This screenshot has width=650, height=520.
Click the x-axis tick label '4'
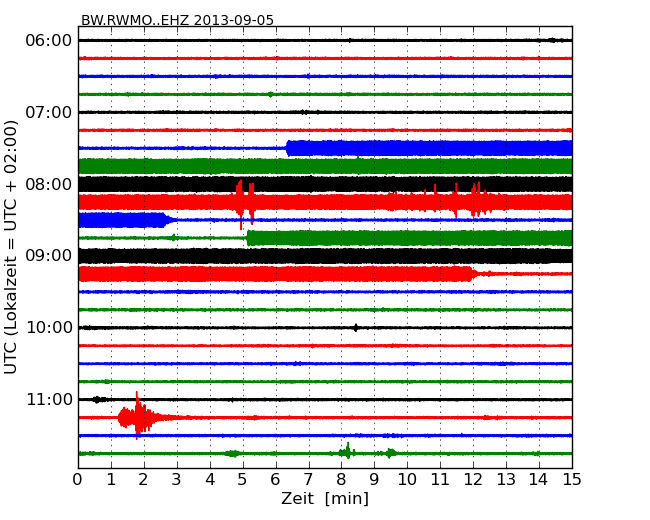coord(210,480)
